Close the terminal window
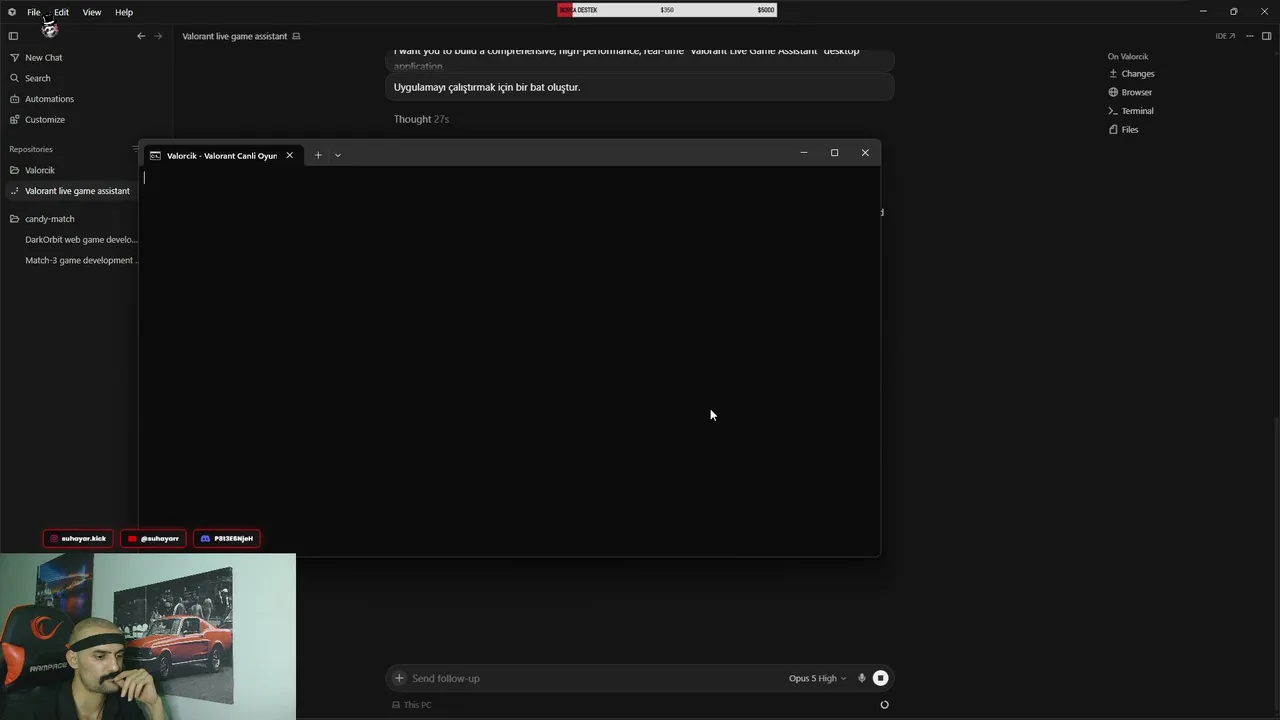The image size is (1280, 720). (865, 153)
